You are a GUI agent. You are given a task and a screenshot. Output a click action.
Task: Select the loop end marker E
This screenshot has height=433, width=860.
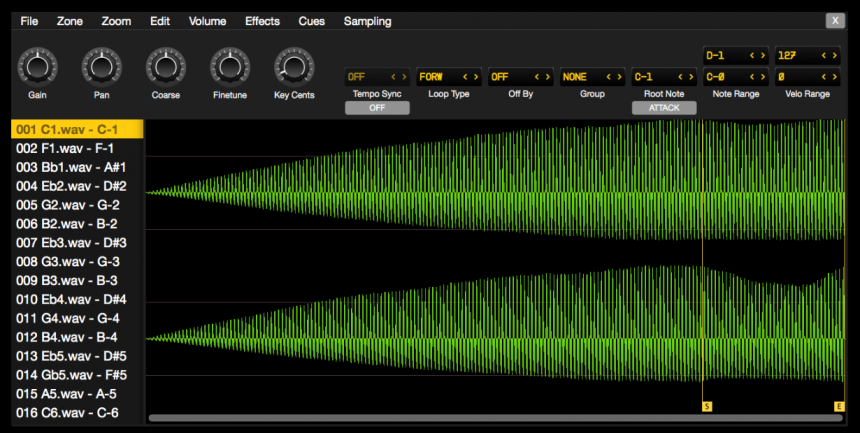(x=839, y=406)
